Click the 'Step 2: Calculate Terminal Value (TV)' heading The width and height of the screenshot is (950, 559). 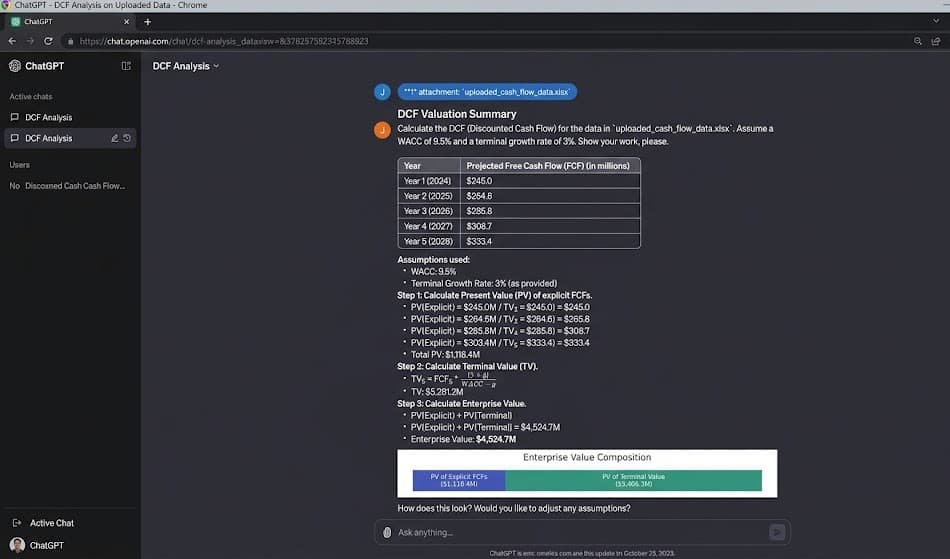pos(467,366)
